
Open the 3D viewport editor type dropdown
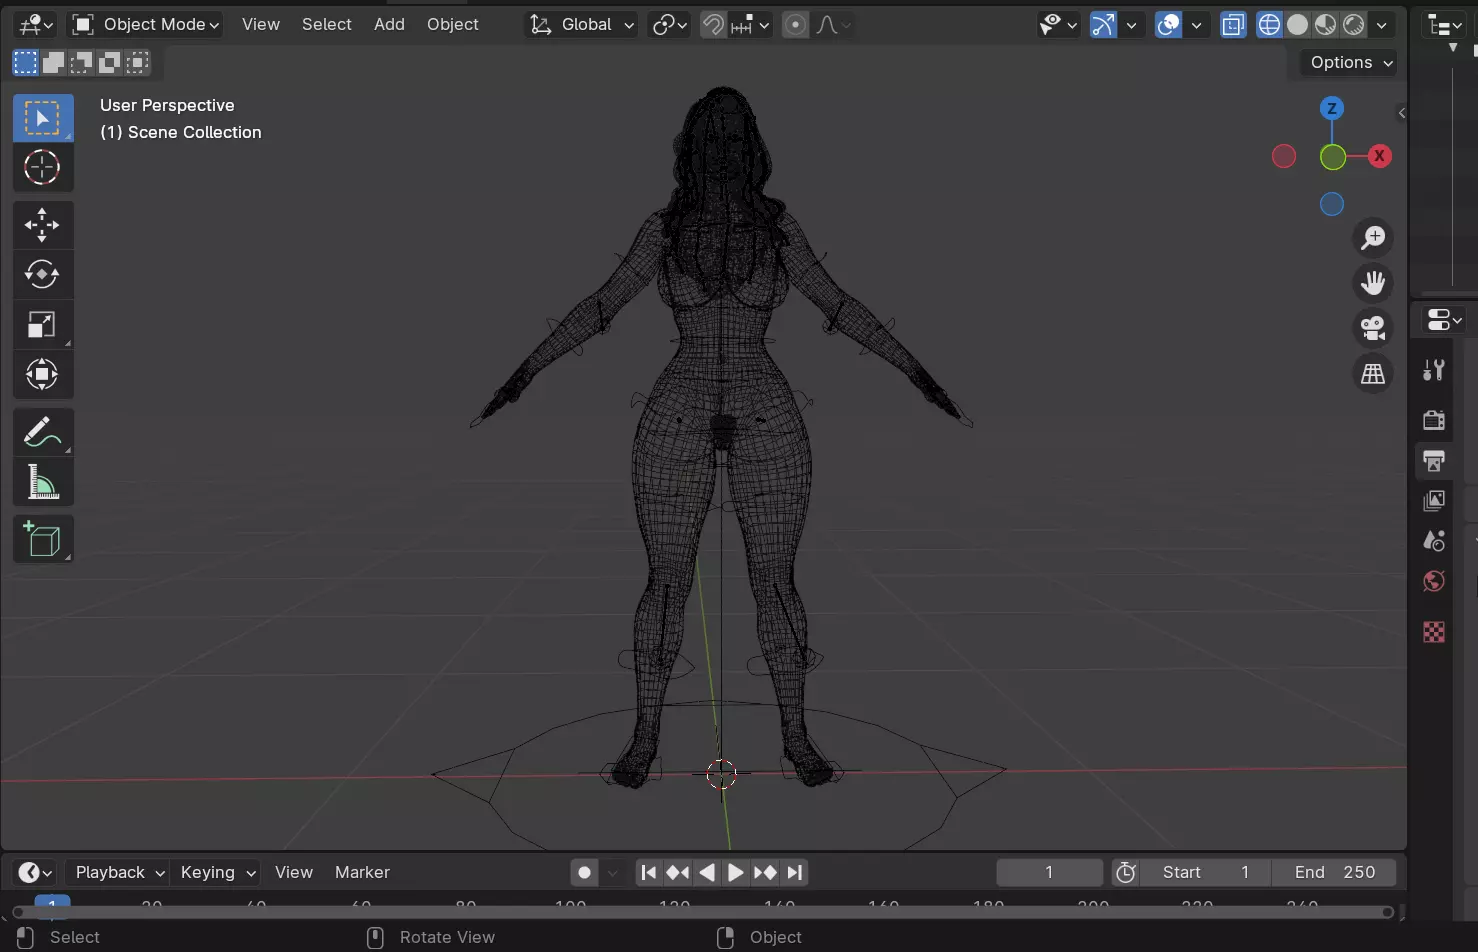35,24
